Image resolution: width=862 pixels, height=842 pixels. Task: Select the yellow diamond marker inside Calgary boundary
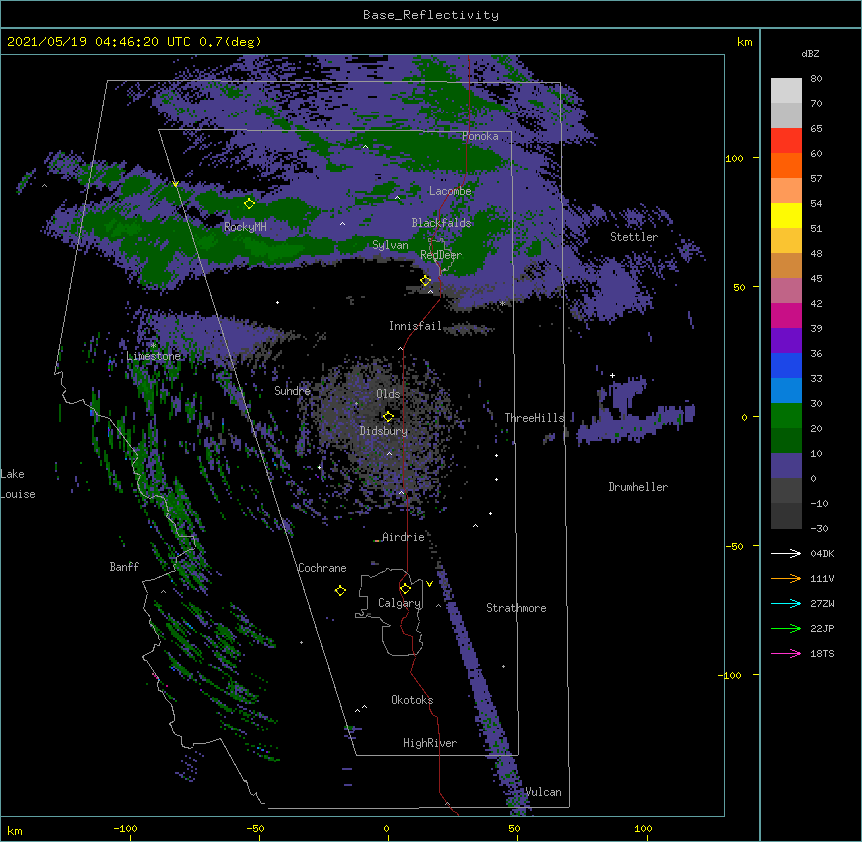(405, 589)
